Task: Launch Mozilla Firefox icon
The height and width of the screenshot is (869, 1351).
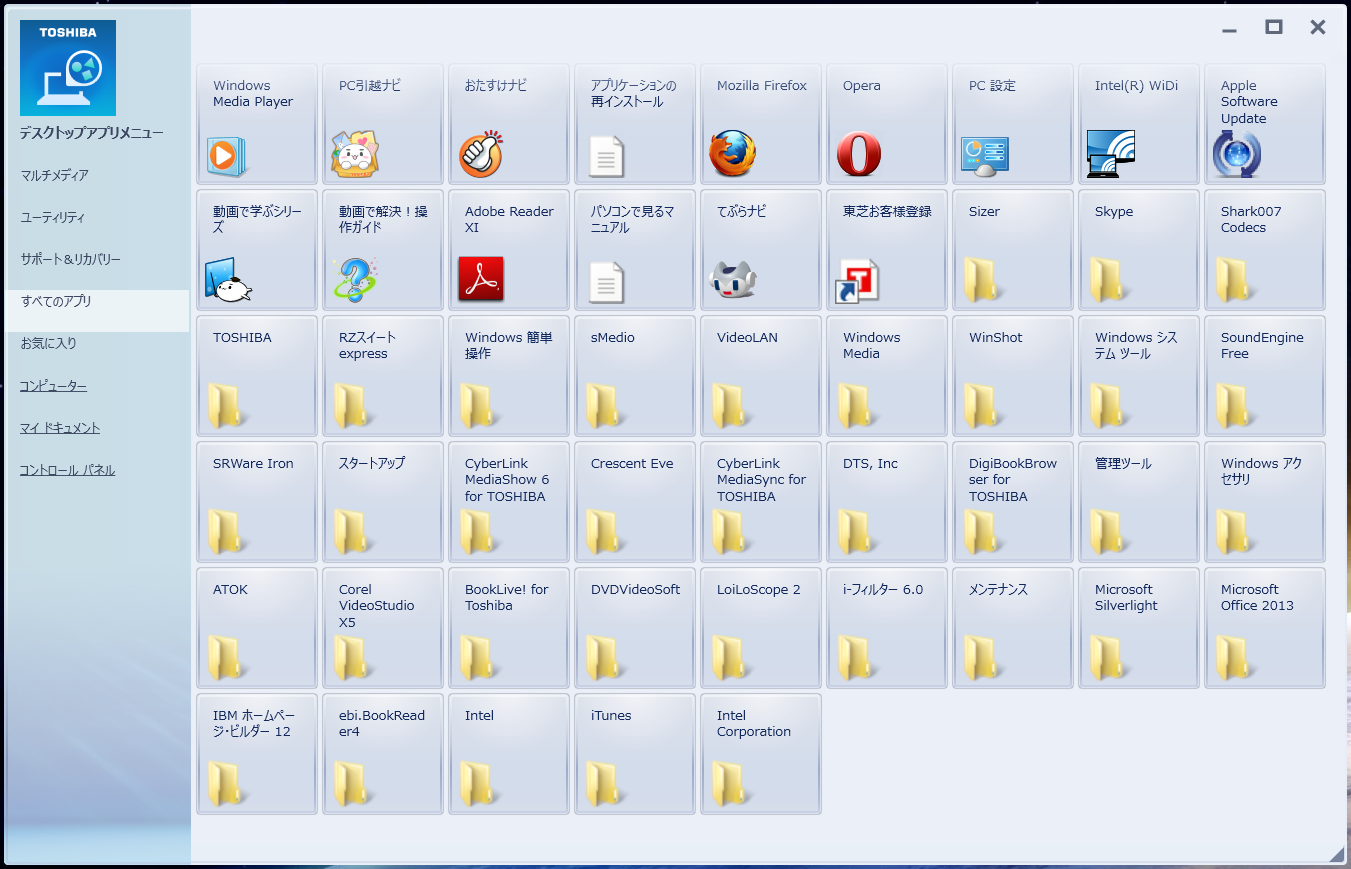Action: (x=733, y=154)
